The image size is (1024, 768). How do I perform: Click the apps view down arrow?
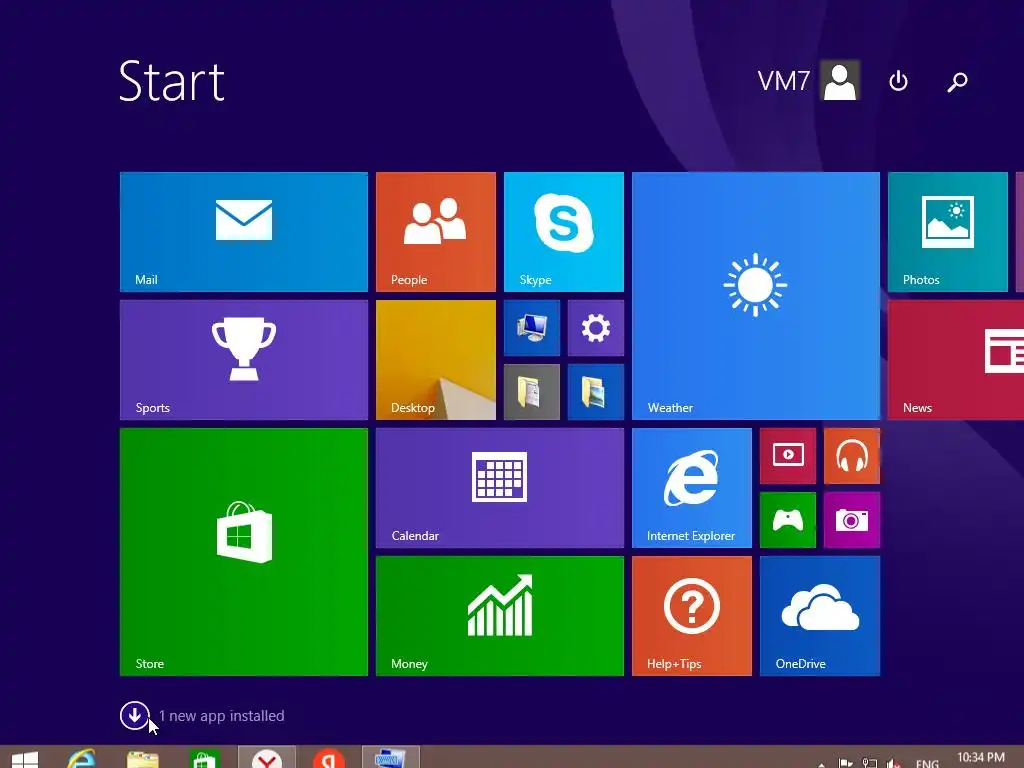(x=135, y=716)
